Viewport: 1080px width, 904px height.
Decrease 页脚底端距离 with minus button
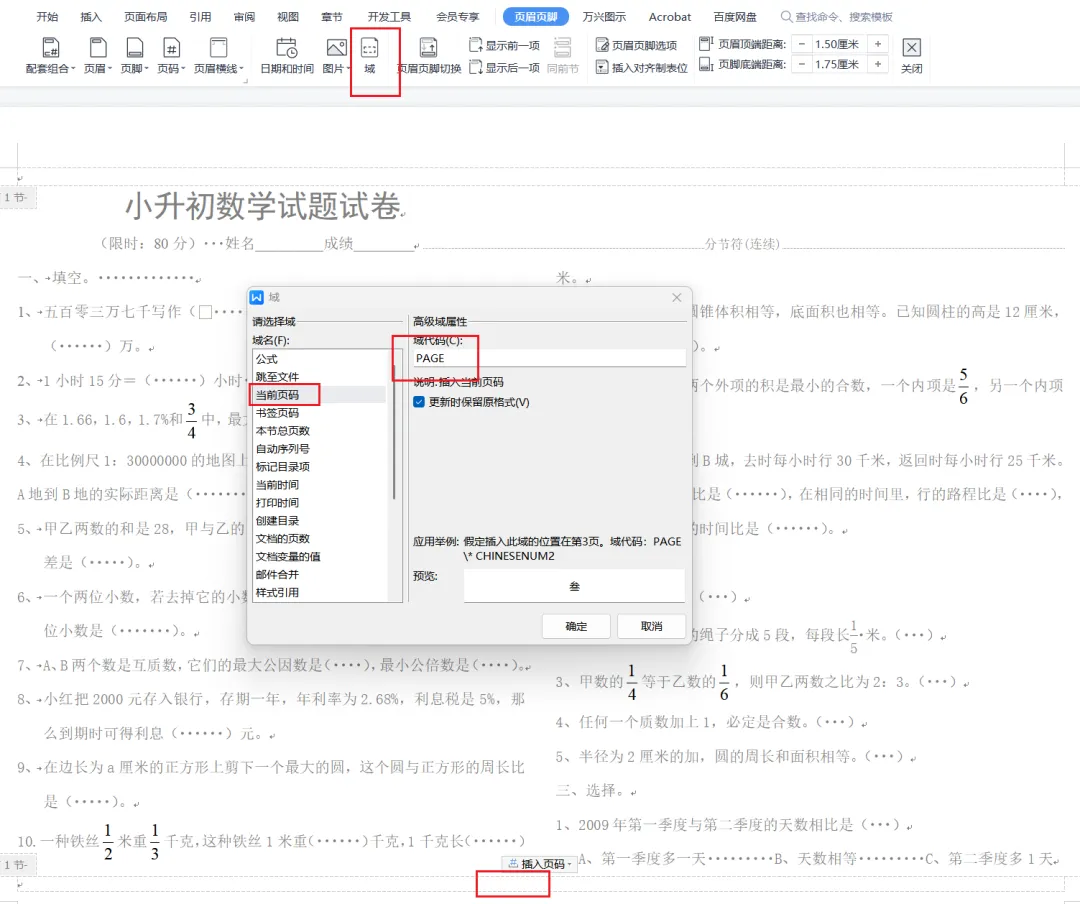802,65
